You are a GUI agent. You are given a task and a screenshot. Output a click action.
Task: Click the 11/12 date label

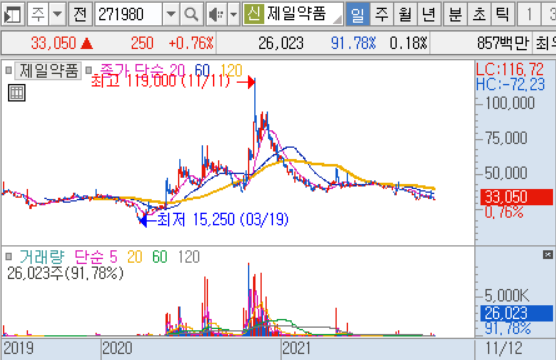pyautogui.click(x=504, y=348)
